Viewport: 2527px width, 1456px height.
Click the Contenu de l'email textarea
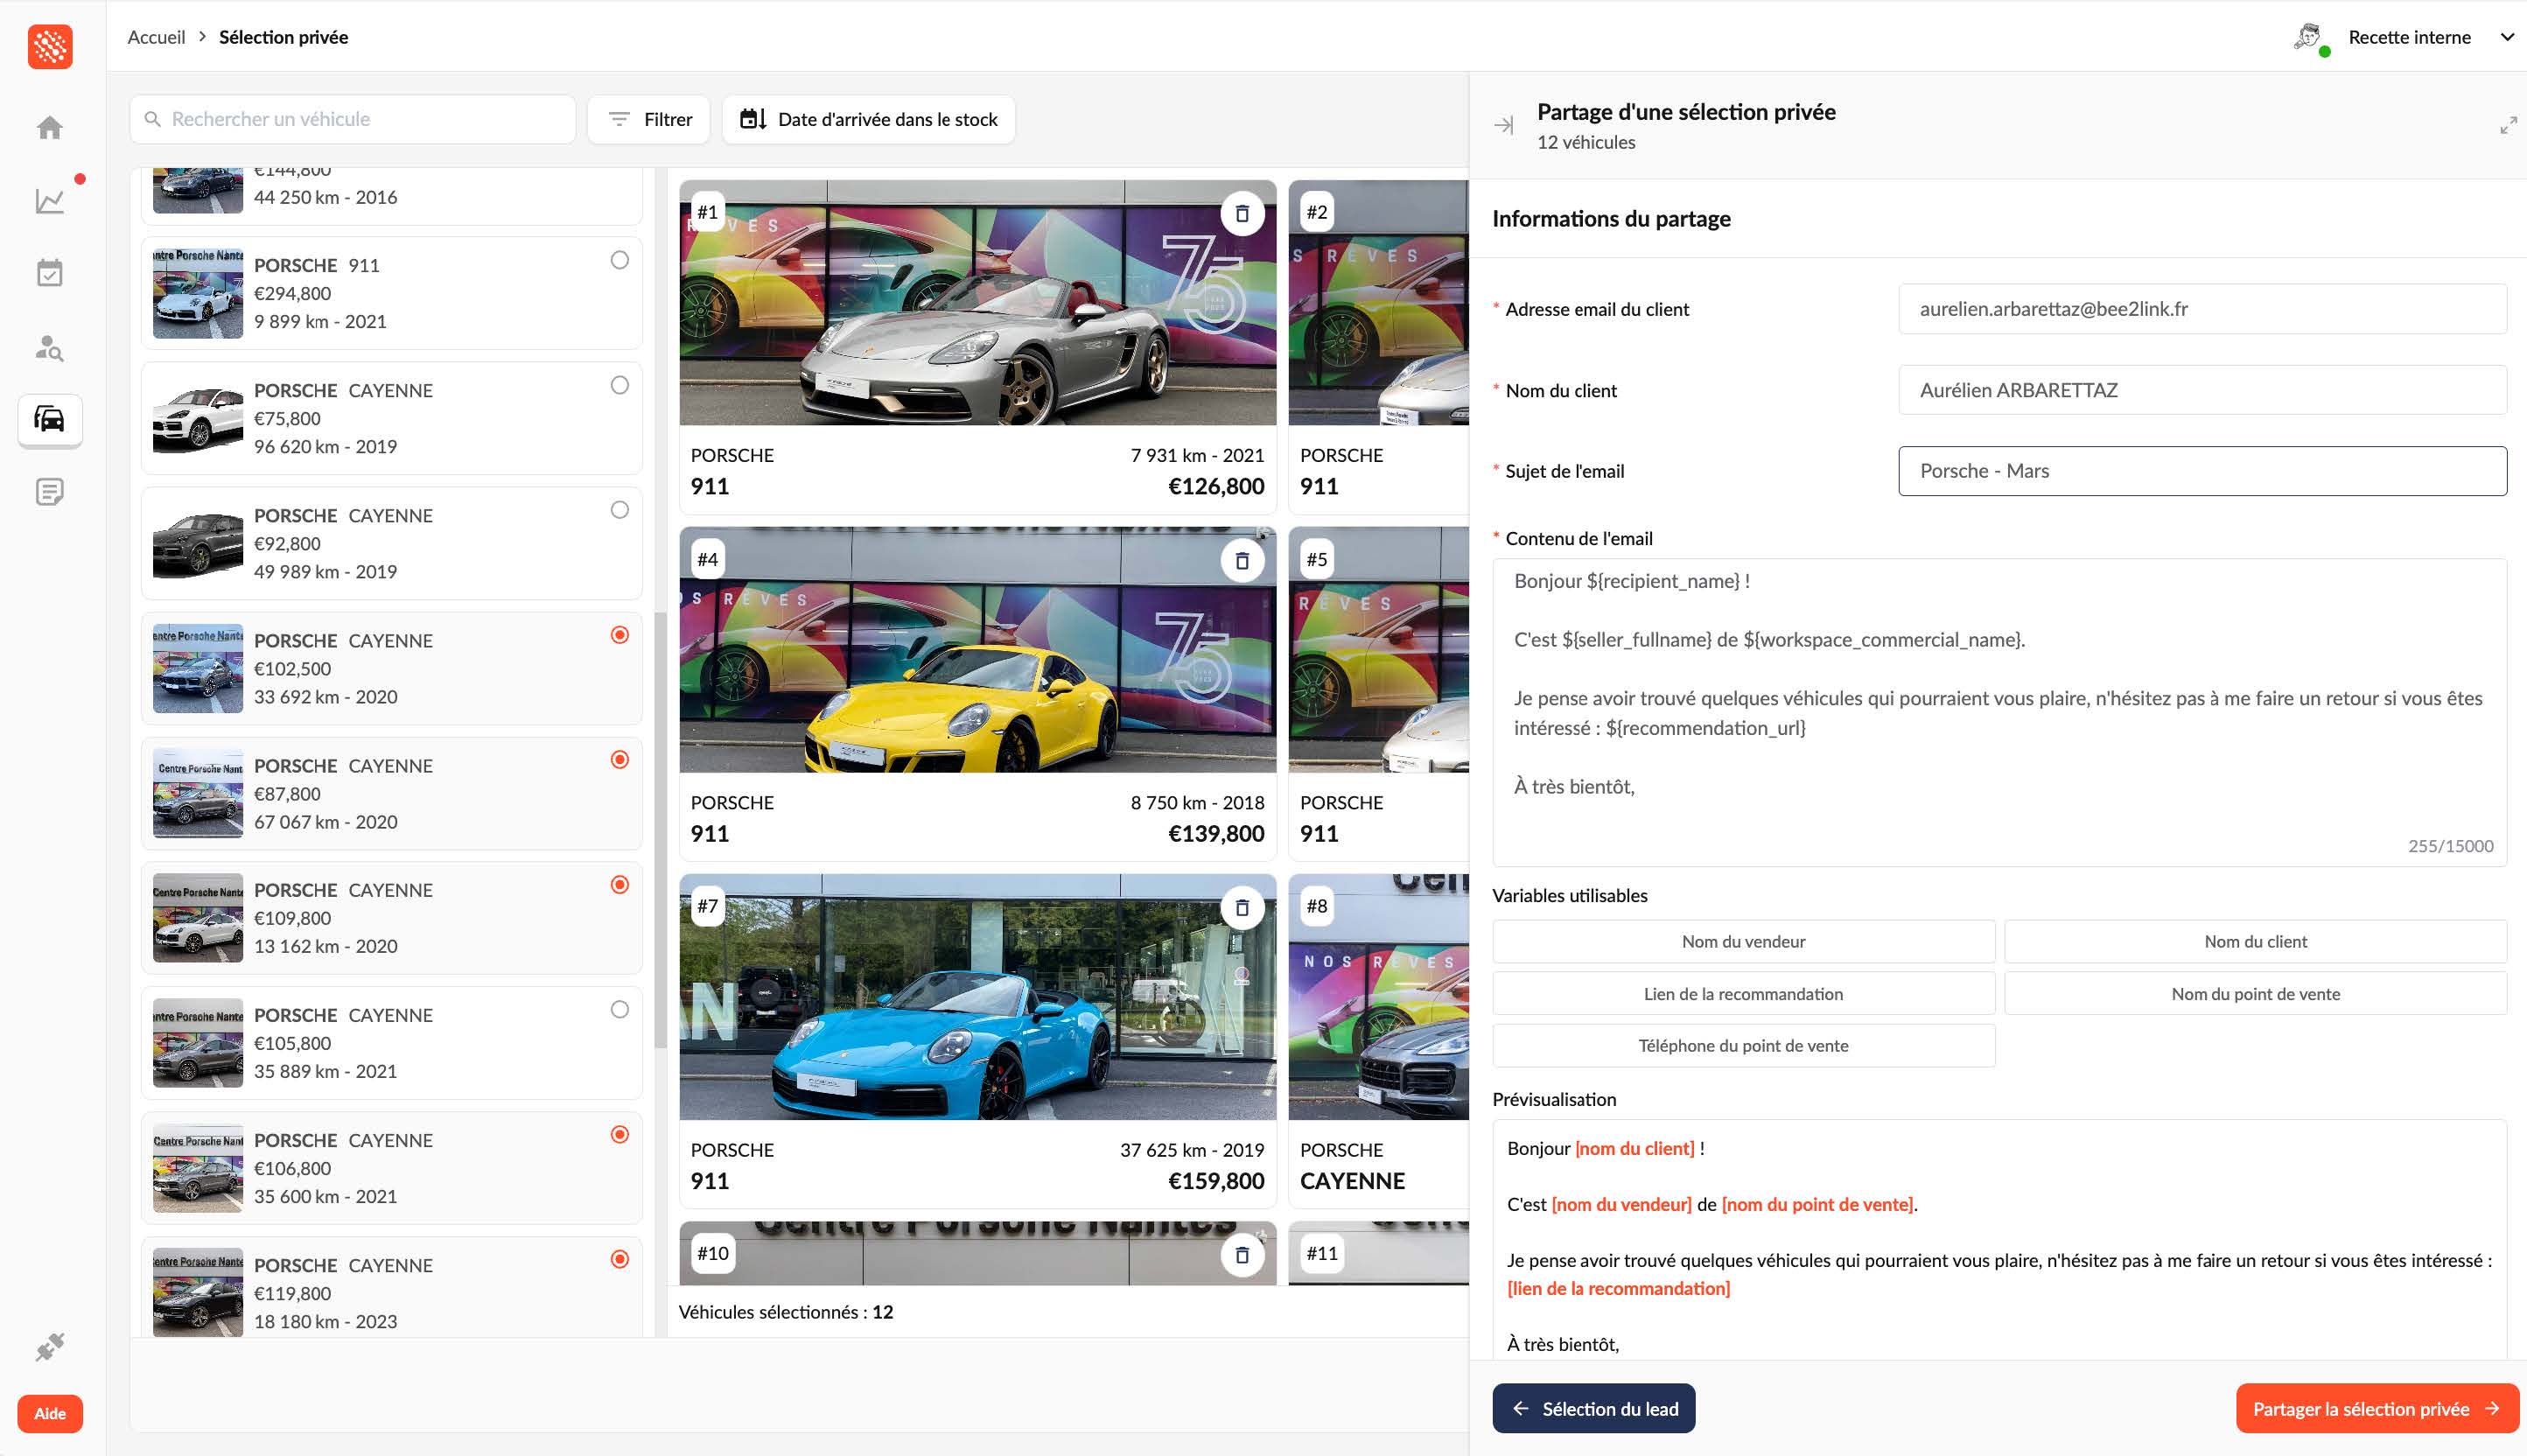pos(1999,712)
